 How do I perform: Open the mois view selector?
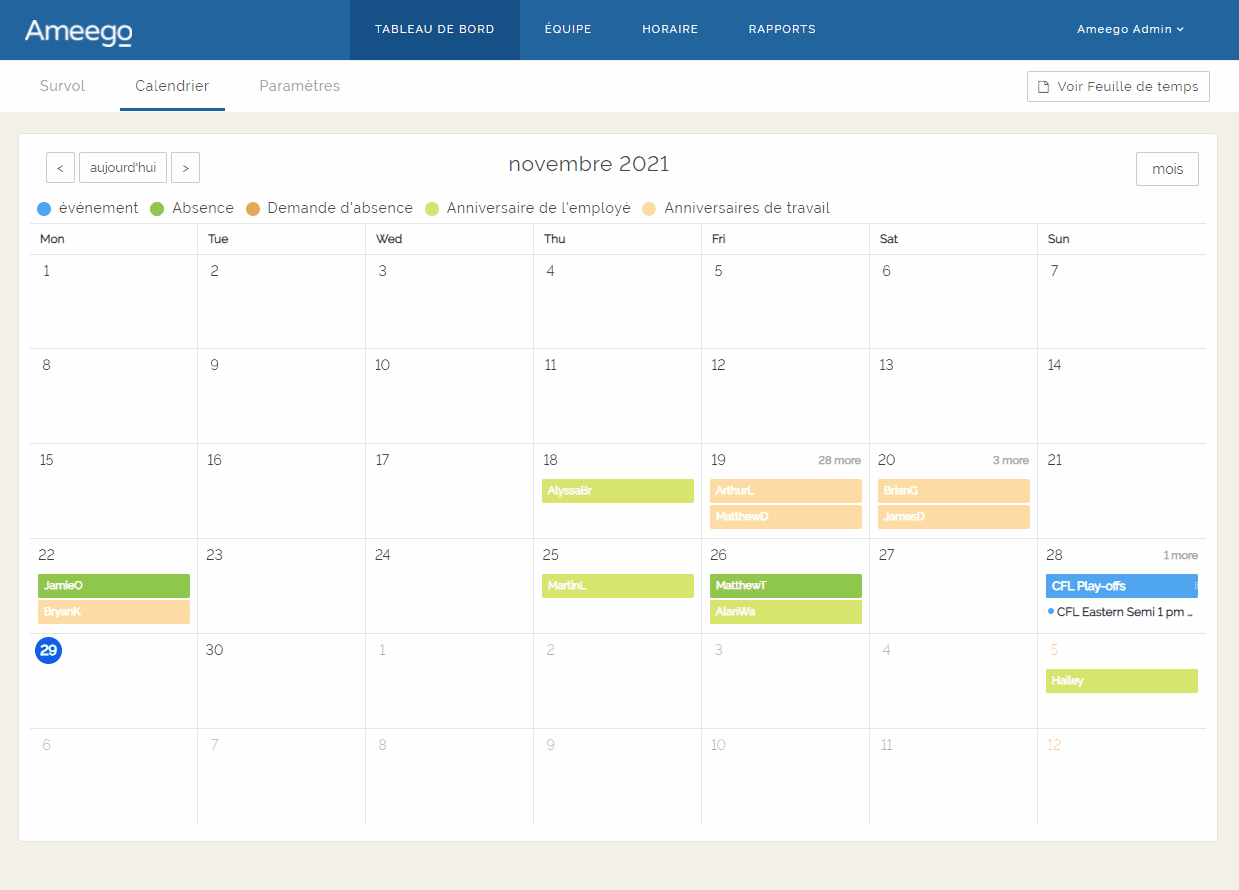point(1167,168)
